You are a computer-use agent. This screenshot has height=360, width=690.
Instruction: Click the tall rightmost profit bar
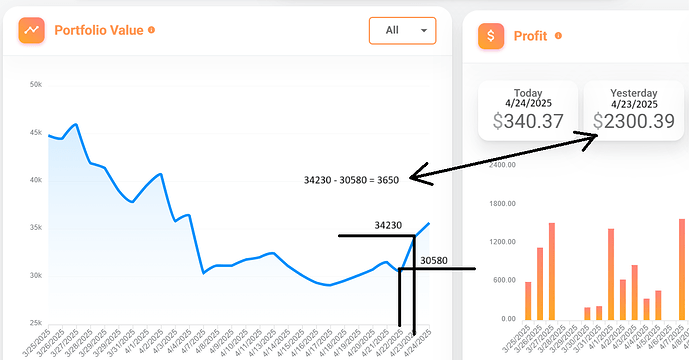tap(682, 269)
